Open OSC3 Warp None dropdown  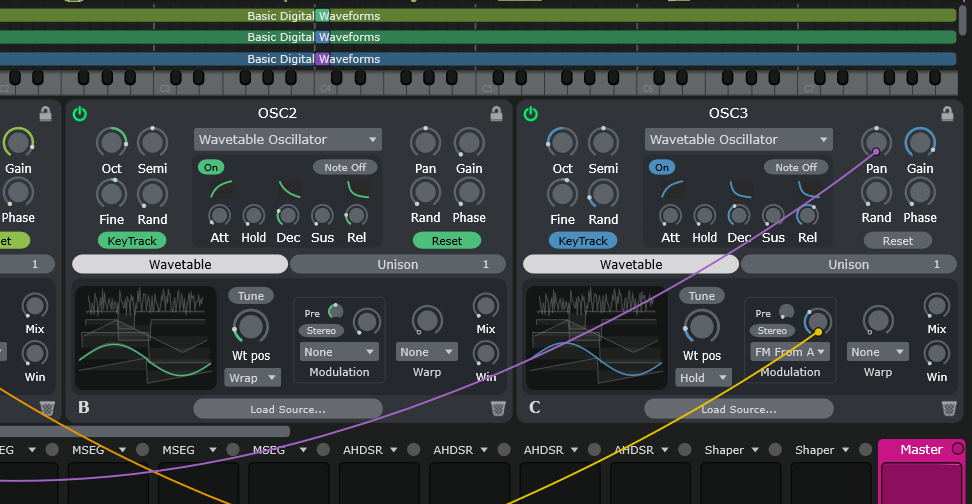pos(878,351)
